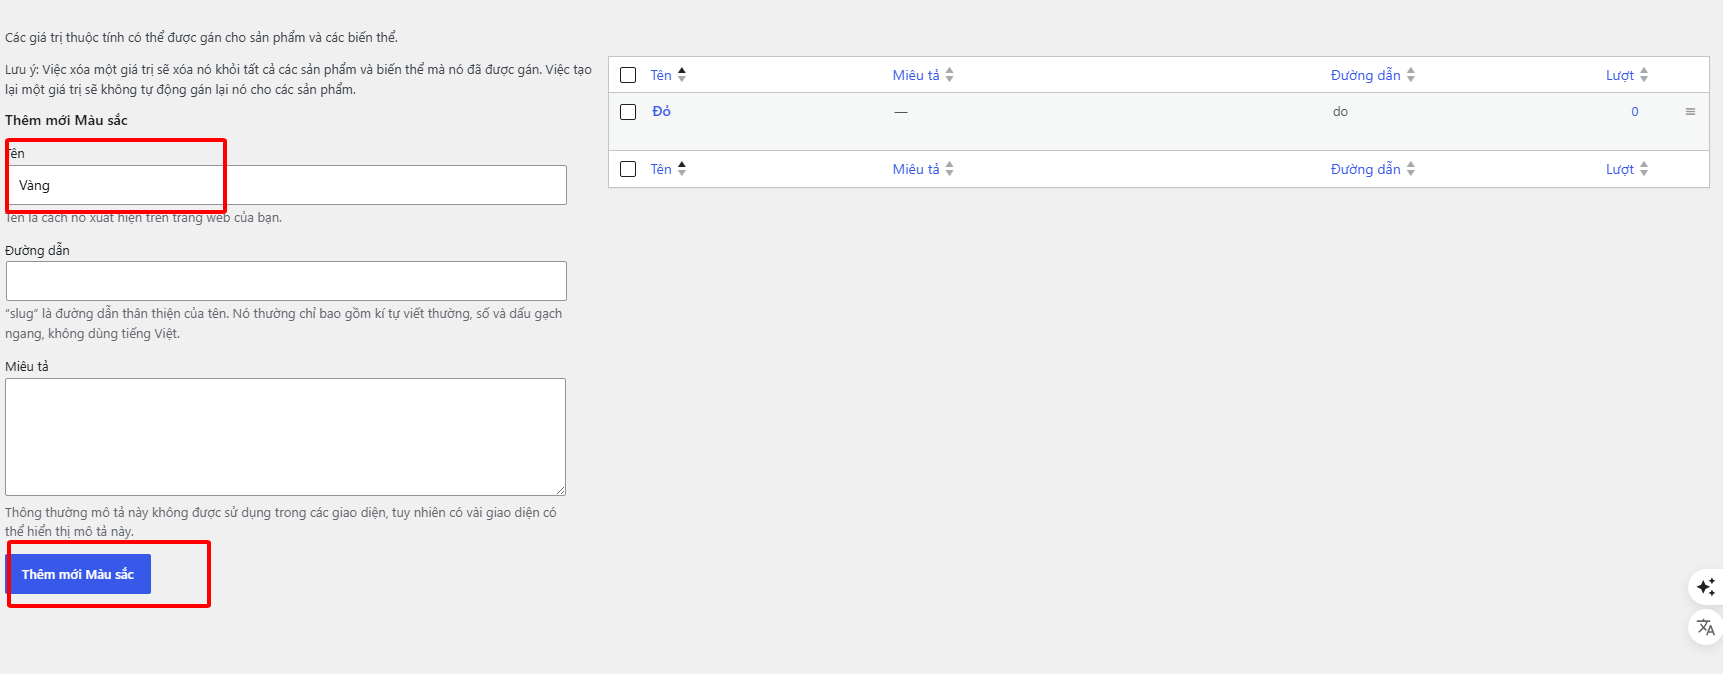Click the Đường dẫn field label
Image resolution: width=1723 pixels, height=674 pixels.
(x=37, y=250)
